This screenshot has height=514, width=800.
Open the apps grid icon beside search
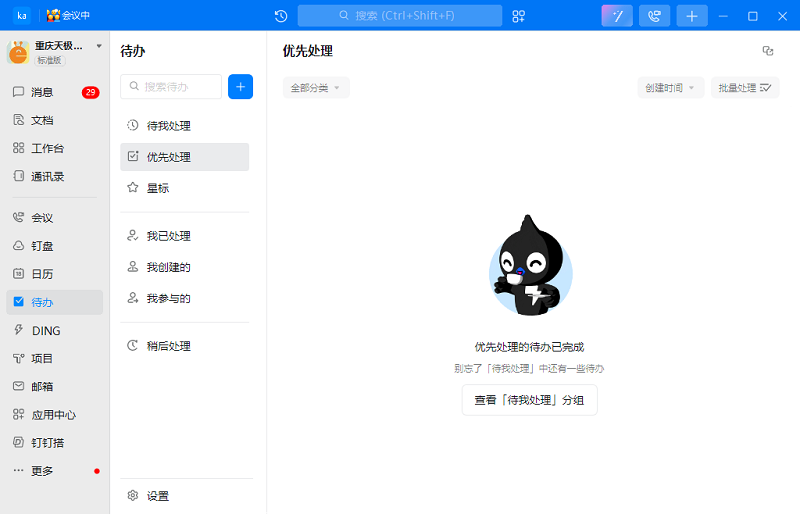coord(518,16)
